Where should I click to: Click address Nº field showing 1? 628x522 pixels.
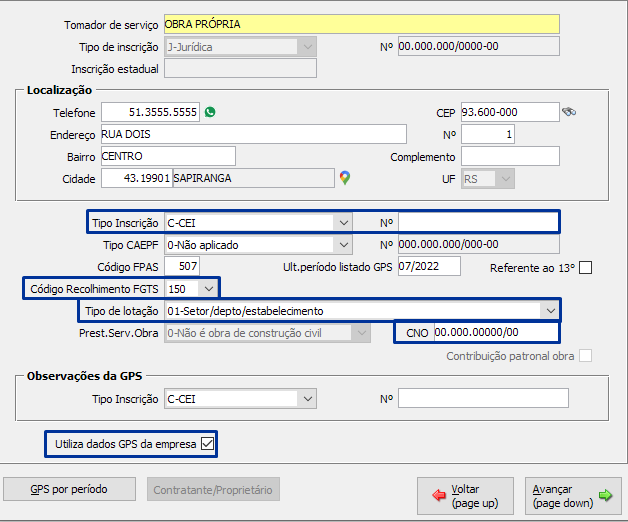[x=488, y=134]
